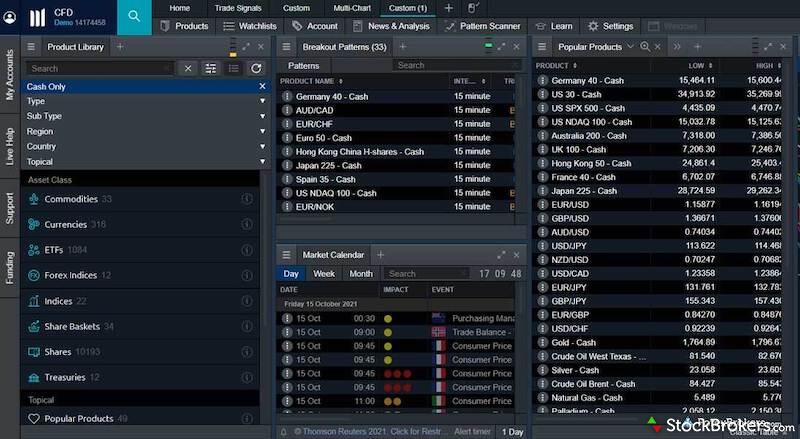
Task: Click the zoom magnifier icon beside Popular Products
Action: coord(645,47)
